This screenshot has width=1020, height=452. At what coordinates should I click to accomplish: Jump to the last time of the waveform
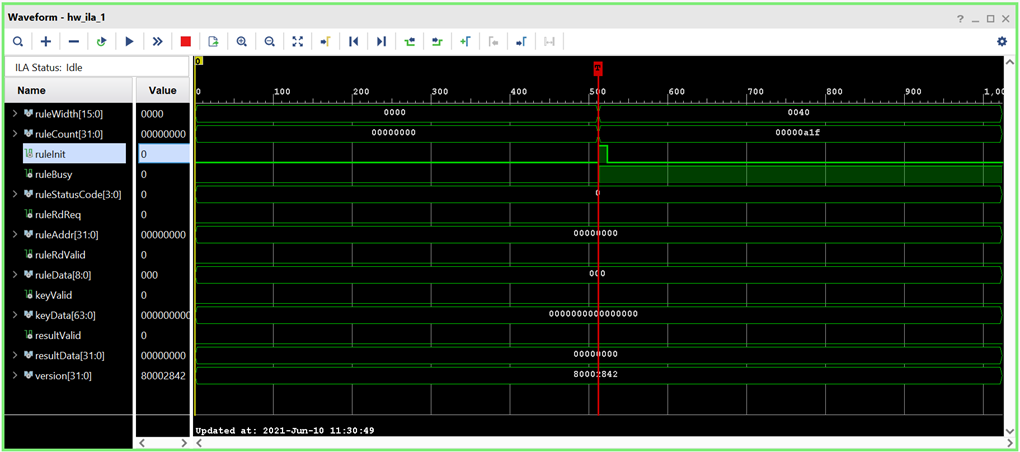pos(381,42)
